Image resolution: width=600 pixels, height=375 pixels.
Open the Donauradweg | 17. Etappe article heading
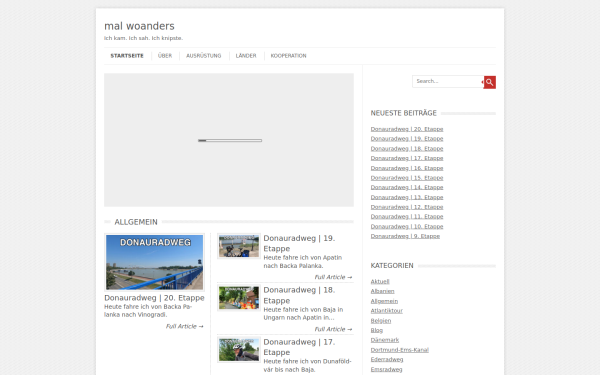coord(299,347)
